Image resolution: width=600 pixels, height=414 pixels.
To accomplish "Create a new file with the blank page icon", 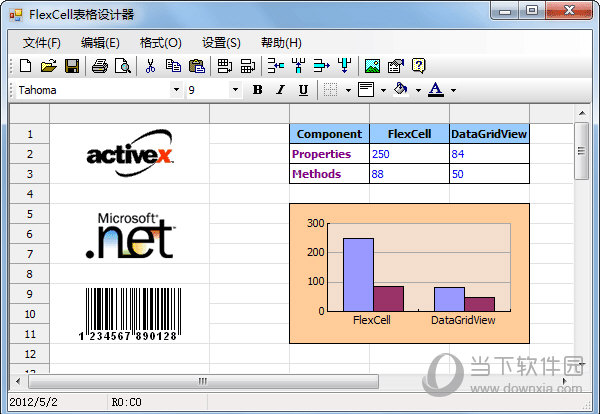I will [26, 66].
